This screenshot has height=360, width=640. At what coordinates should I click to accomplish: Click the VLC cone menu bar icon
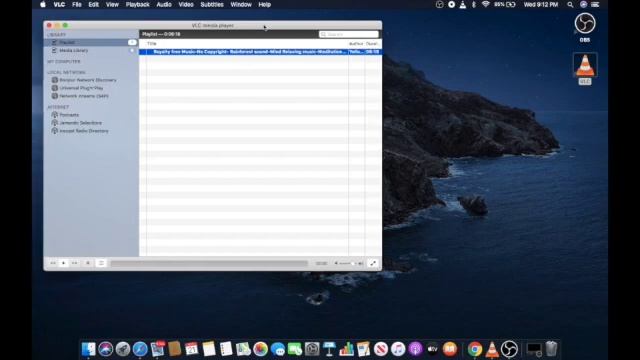462,4
